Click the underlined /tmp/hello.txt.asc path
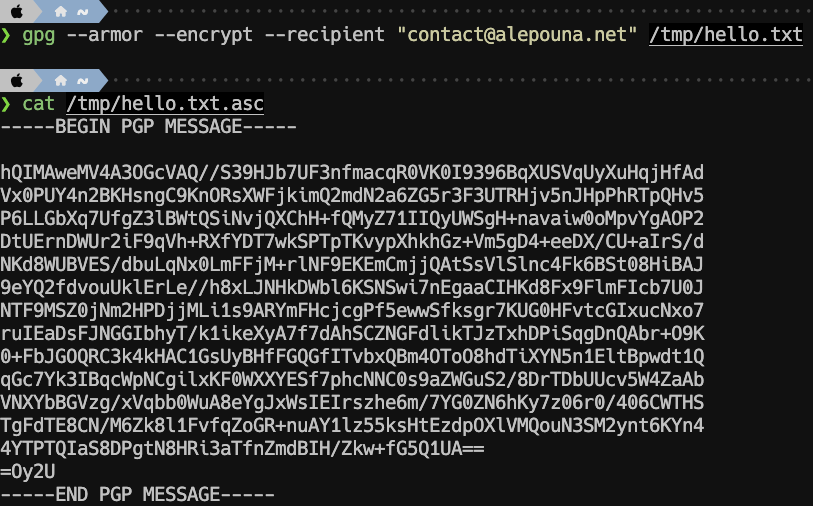 (165, 104)
